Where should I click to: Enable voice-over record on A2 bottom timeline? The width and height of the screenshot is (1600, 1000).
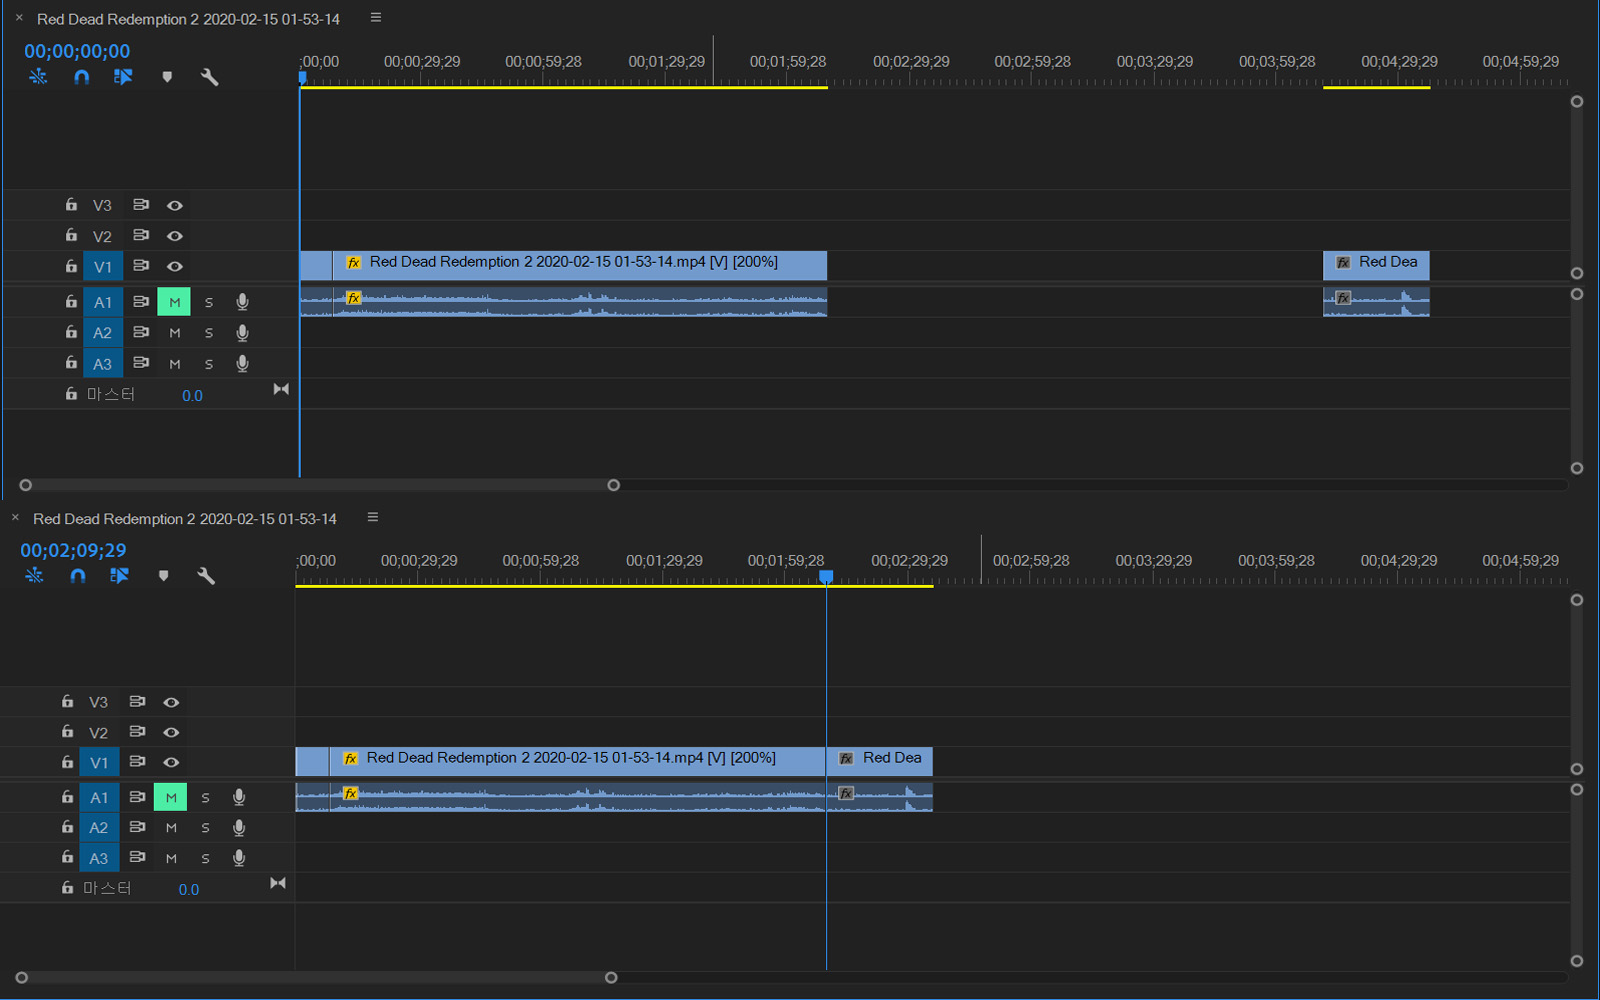coord(239,828)
